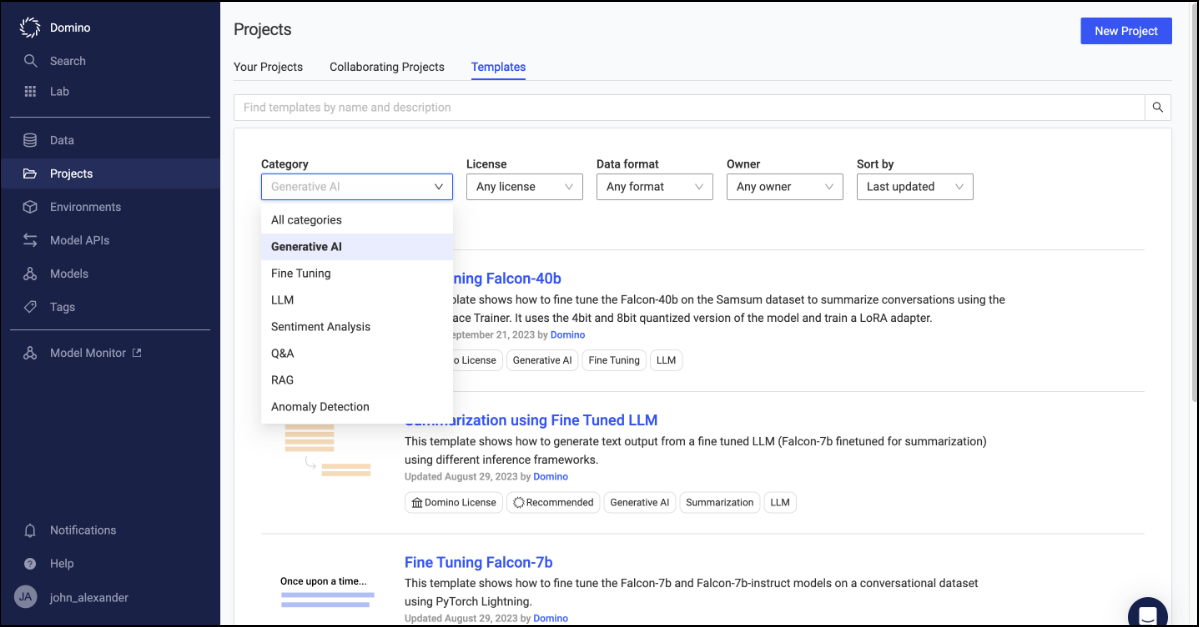Switch to the Collaborating Projects tab

[x=387, y=67]
